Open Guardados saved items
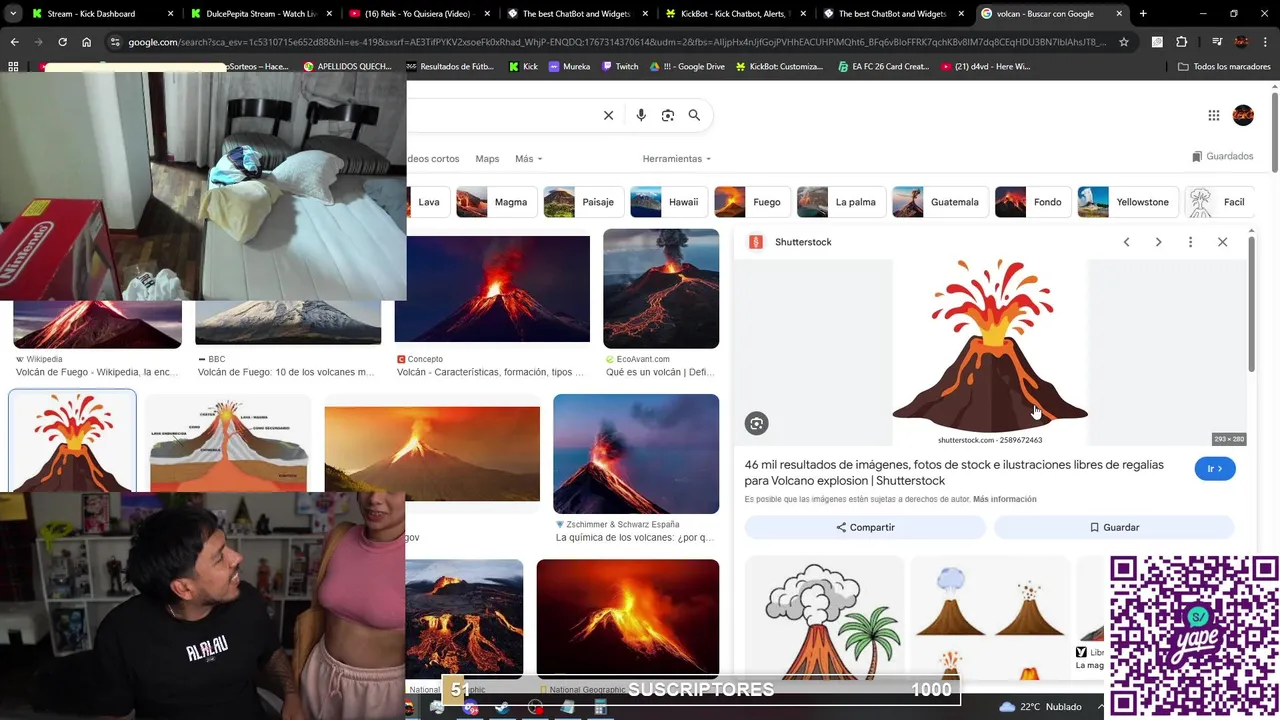The height and width of the screenshot is (720, 1280). tap(1222, 157)
